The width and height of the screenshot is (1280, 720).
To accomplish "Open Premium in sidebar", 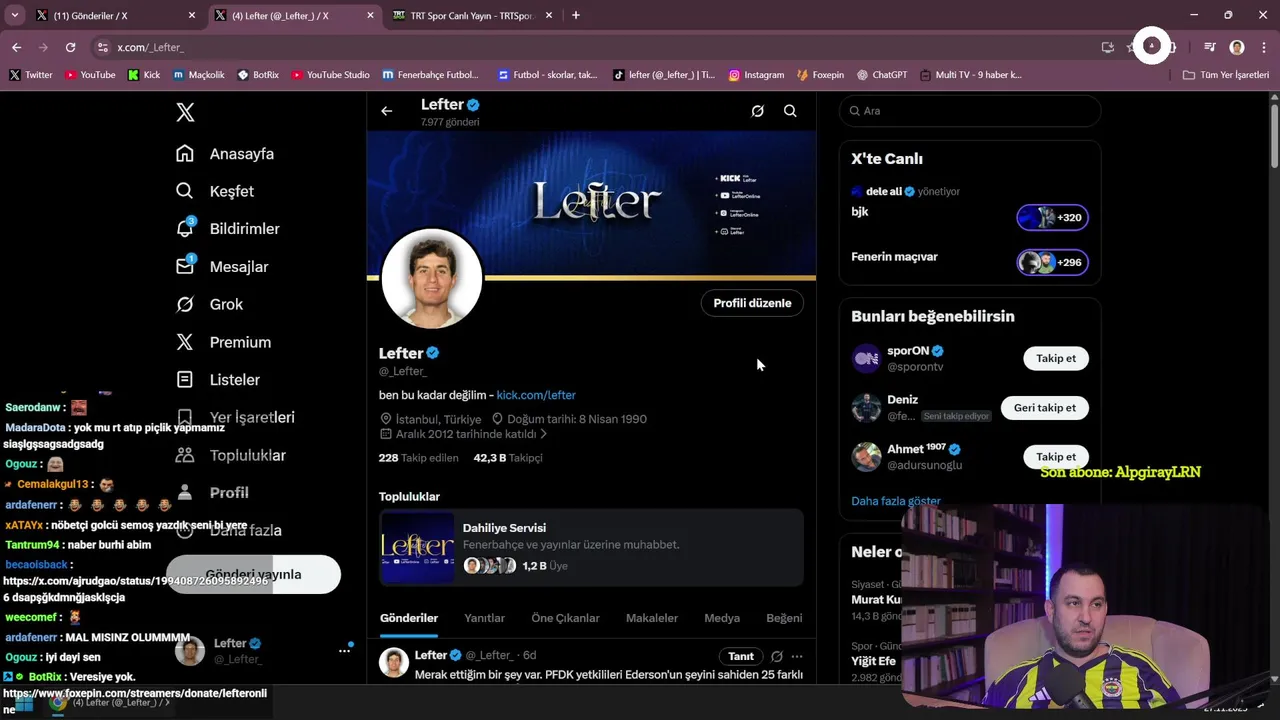I will pyautogui.click(x=223, y=342).
